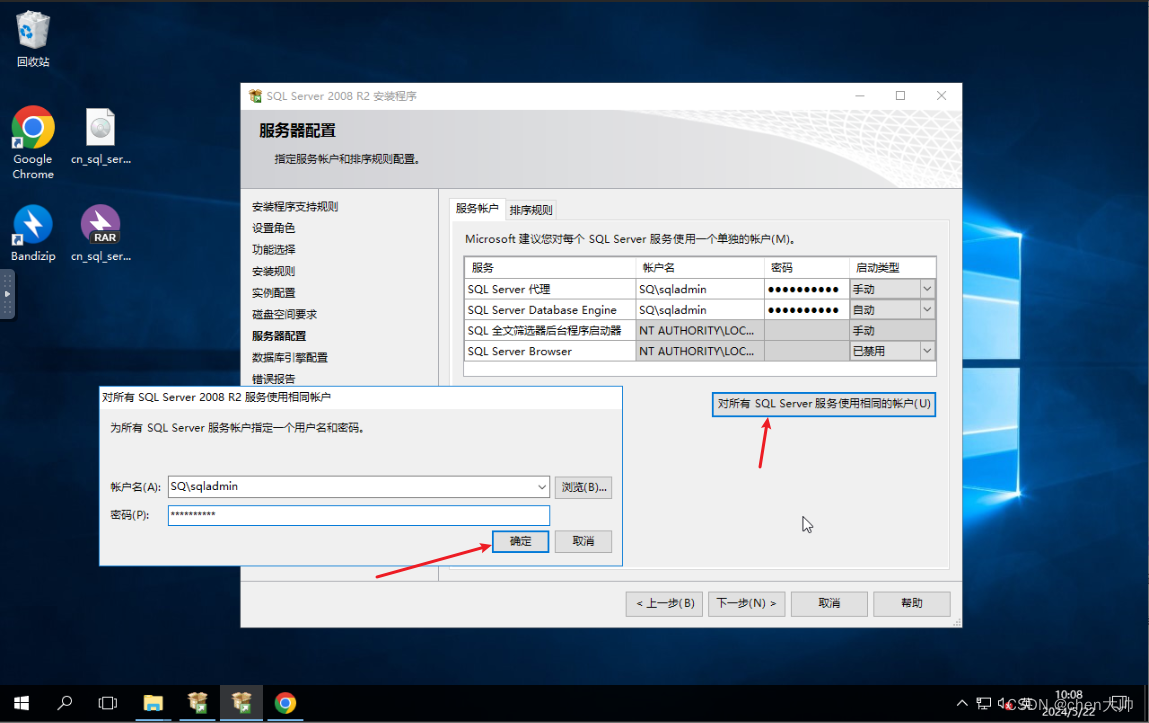This screenshot has width=1149, height=723.
Task: Click account name cell for Database Engine
Action: point(699,310)
